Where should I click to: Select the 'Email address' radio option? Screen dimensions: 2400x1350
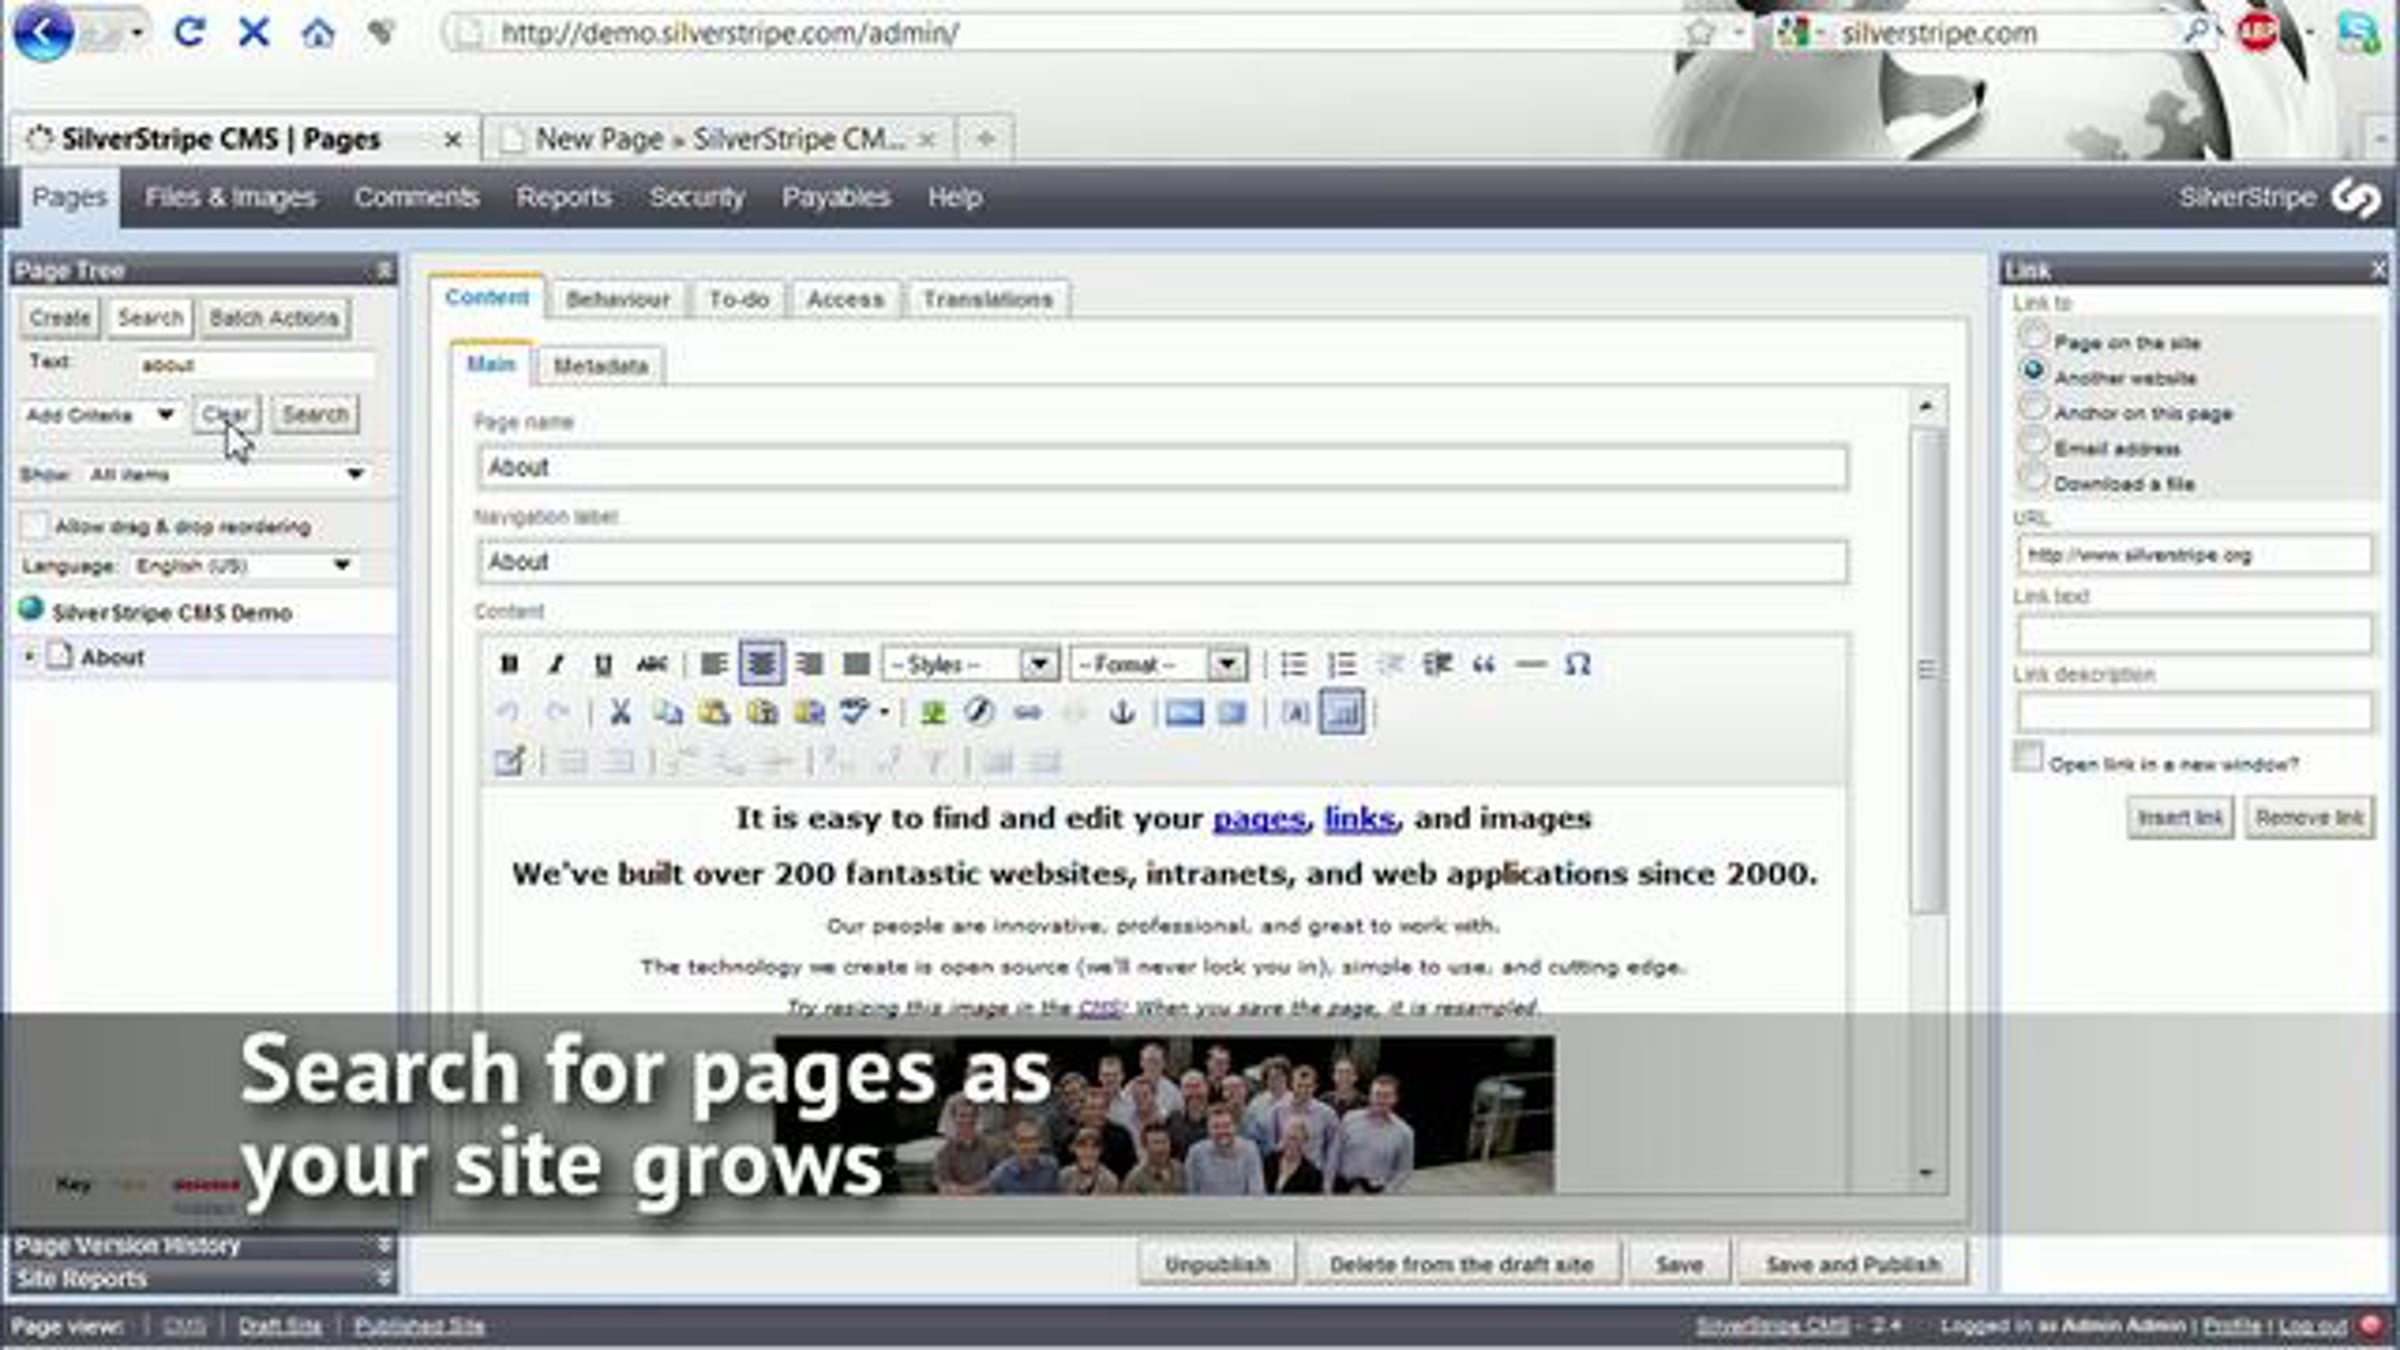pos(2033,441)
